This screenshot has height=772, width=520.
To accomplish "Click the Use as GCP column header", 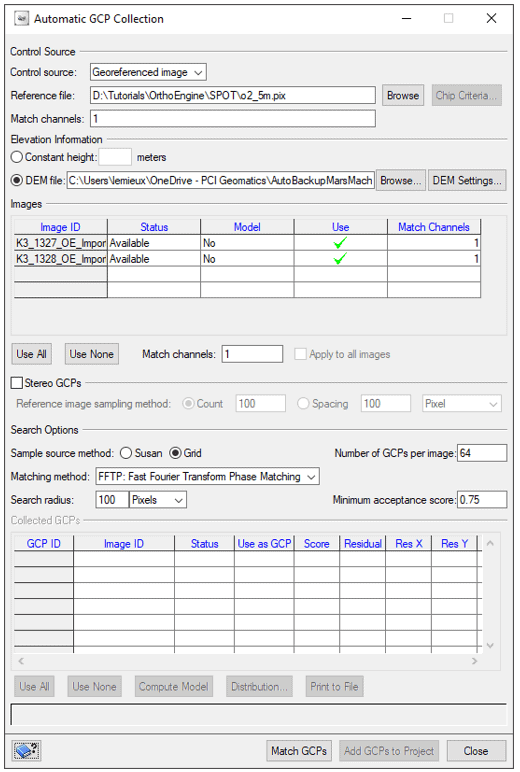I will coord(264,544).
